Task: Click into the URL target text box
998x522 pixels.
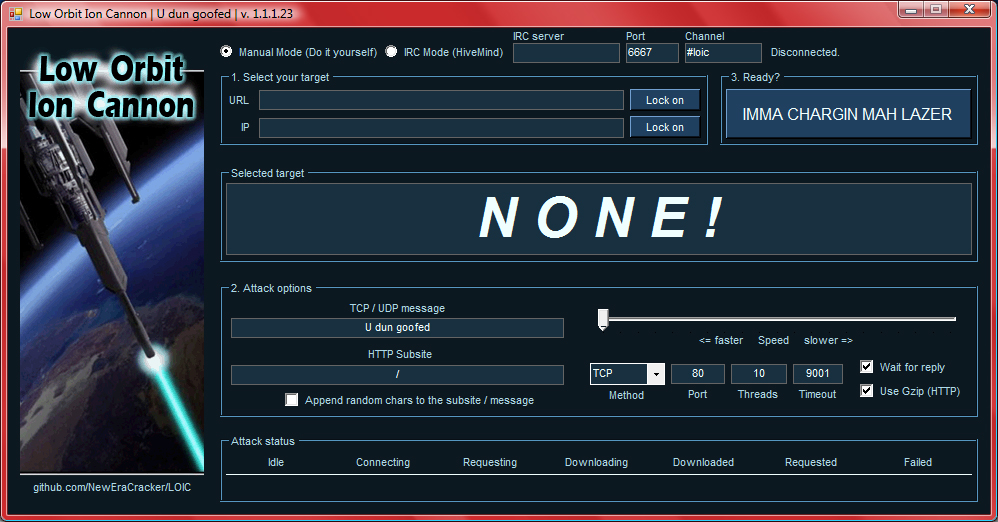Action: click(x=441, y=100)
